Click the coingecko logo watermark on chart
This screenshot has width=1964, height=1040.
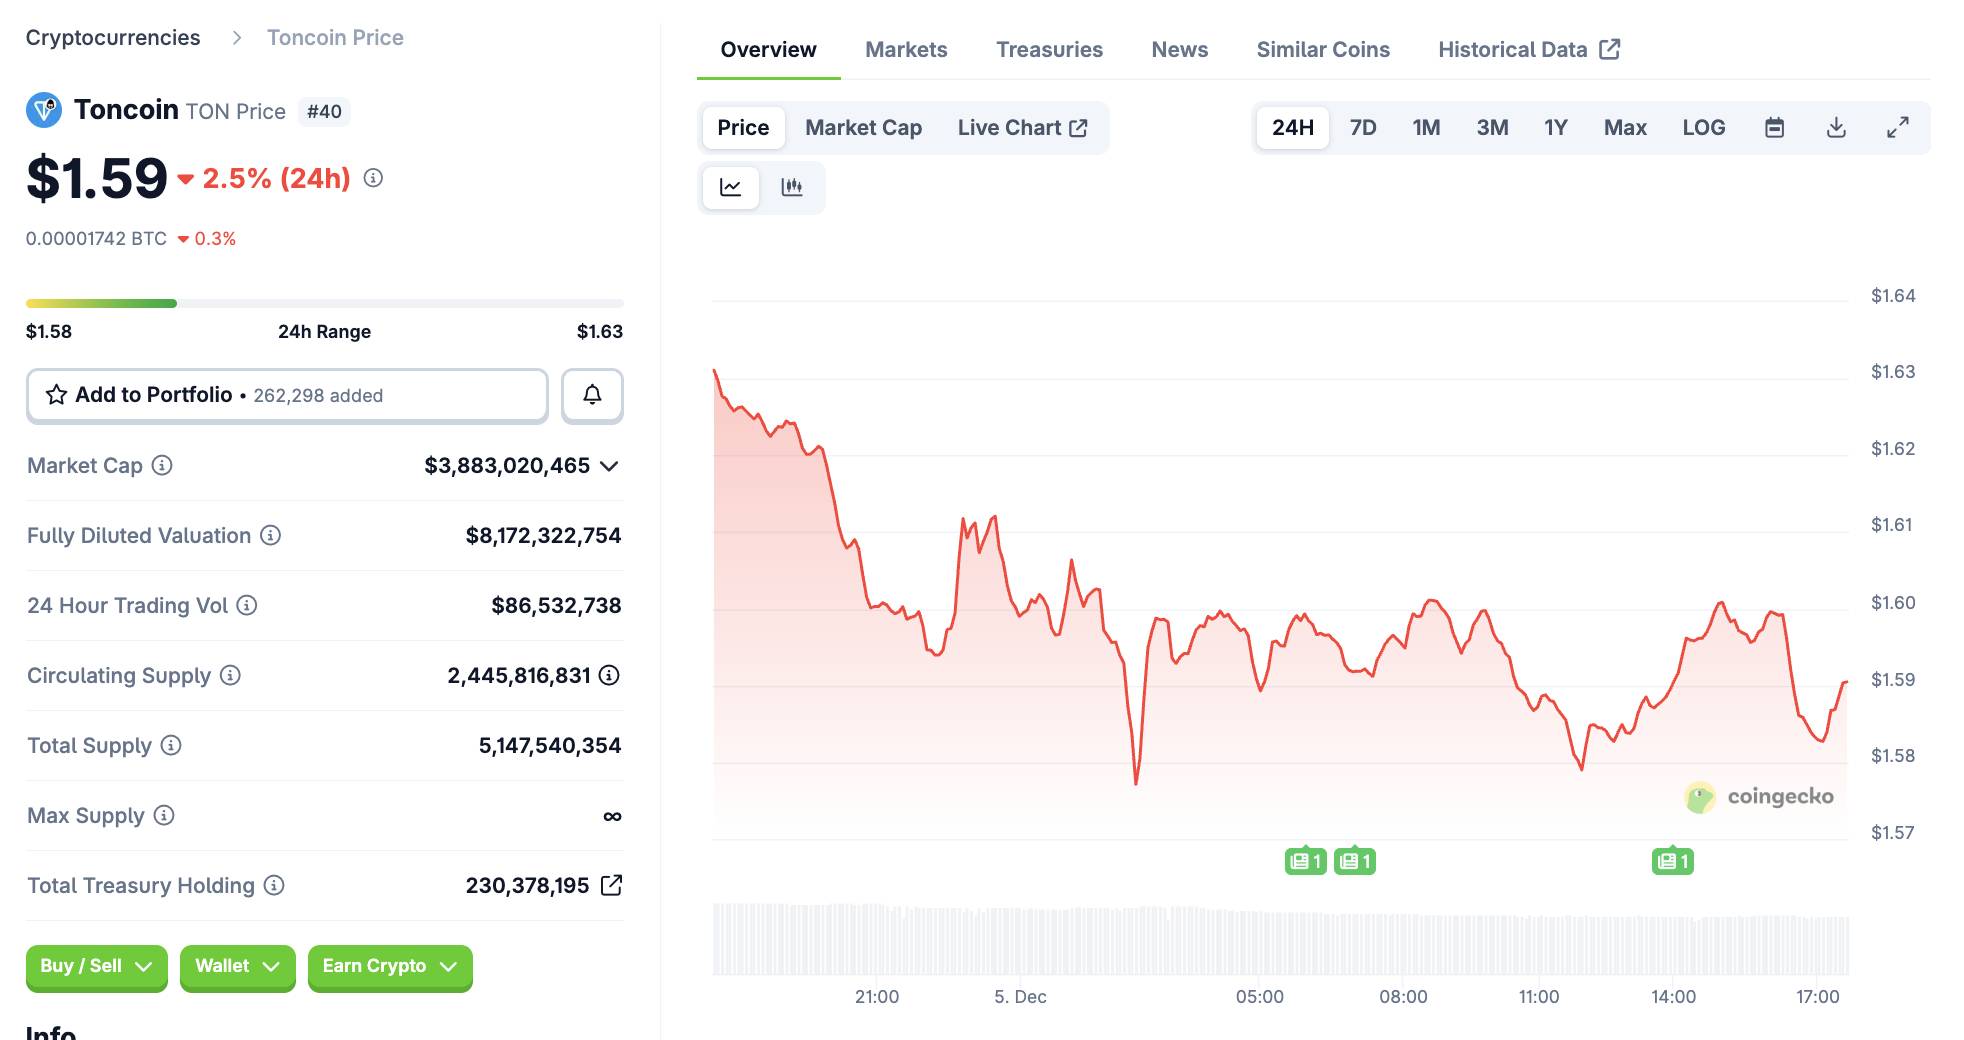[x=1756, y=797]
